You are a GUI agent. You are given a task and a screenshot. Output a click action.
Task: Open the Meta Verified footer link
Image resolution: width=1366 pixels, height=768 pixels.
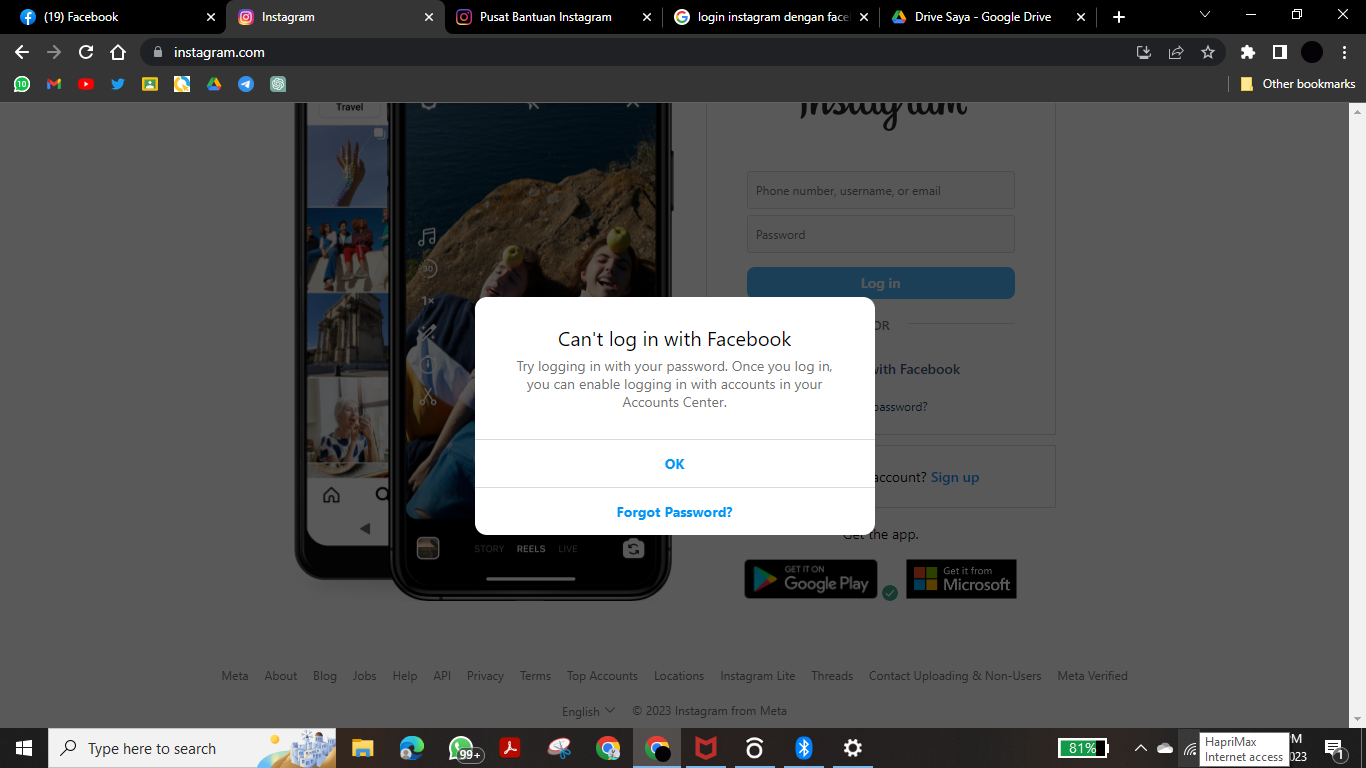point(1092,676)
